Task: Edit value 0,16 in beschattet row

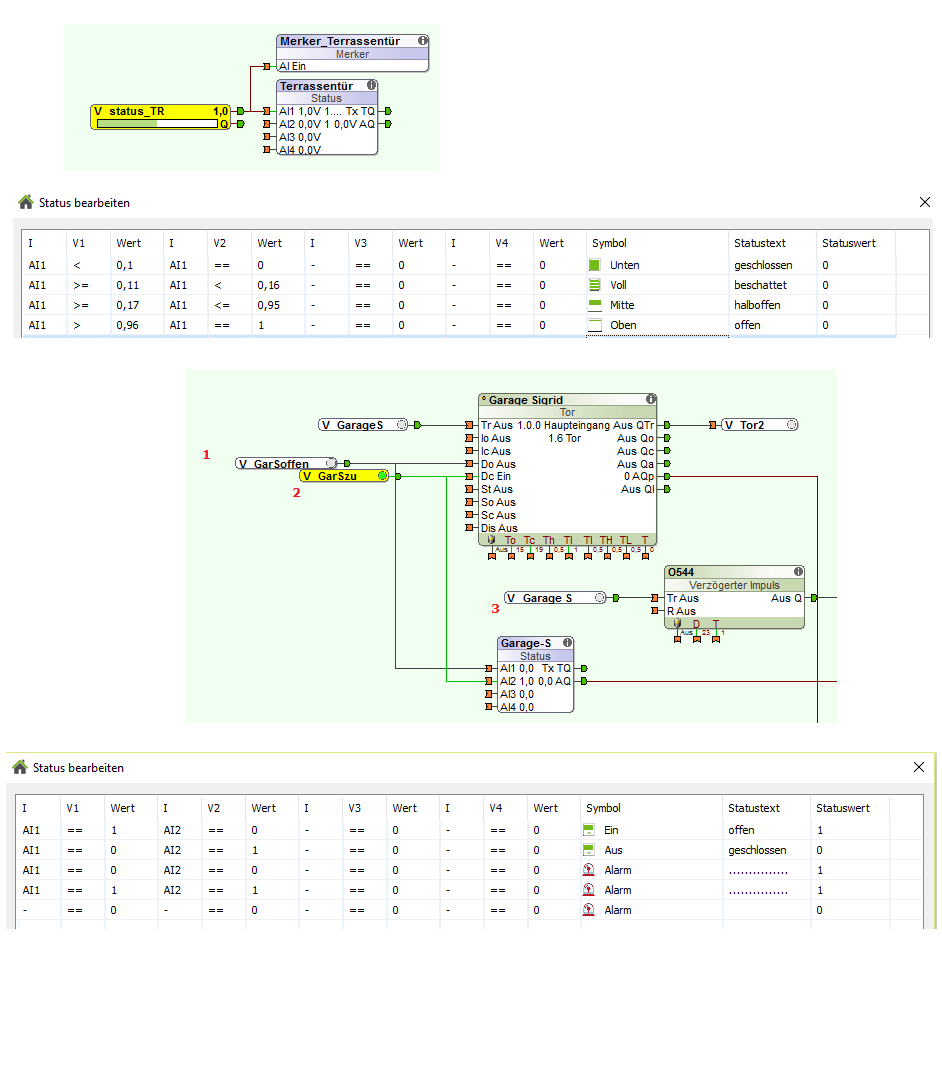Action: click(x=269, y=285)
